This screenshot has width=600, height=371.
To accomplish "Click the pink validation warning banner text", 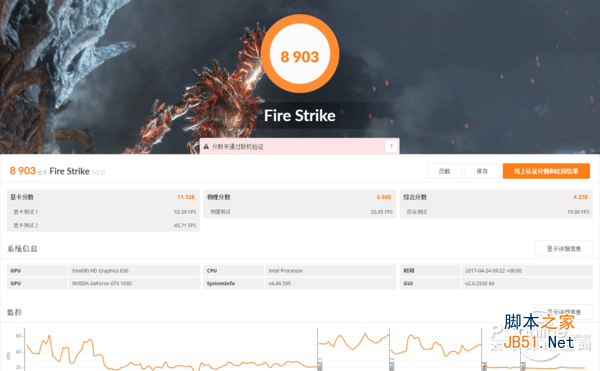I will [x=238, y=146].
